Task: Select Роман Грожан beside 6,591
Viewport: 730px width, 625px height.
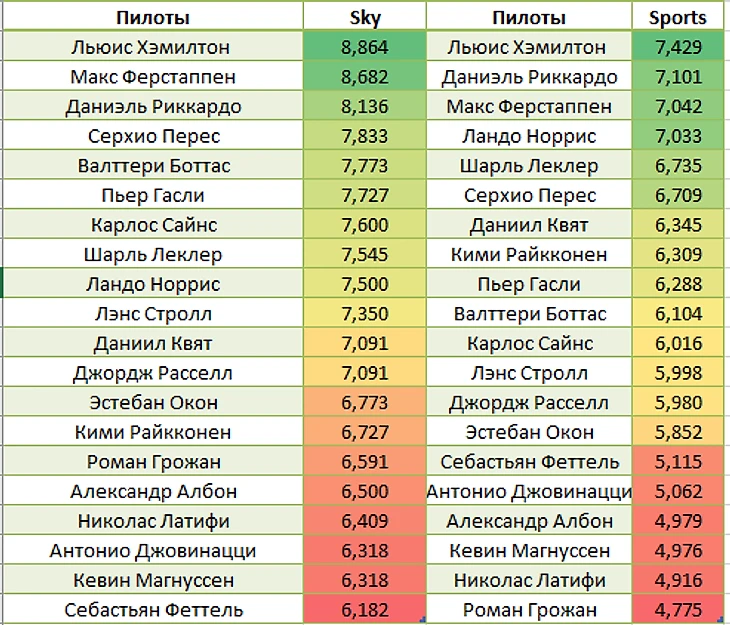Action: click(153, 462)
